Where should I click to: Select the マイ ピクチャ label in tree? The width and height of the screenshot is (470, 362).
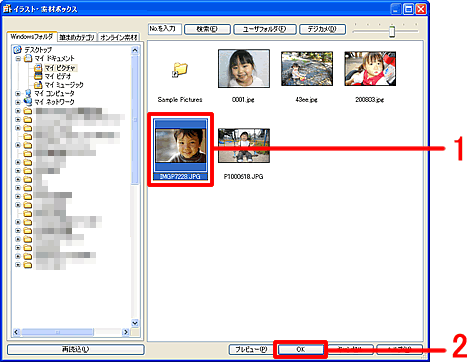60,68
